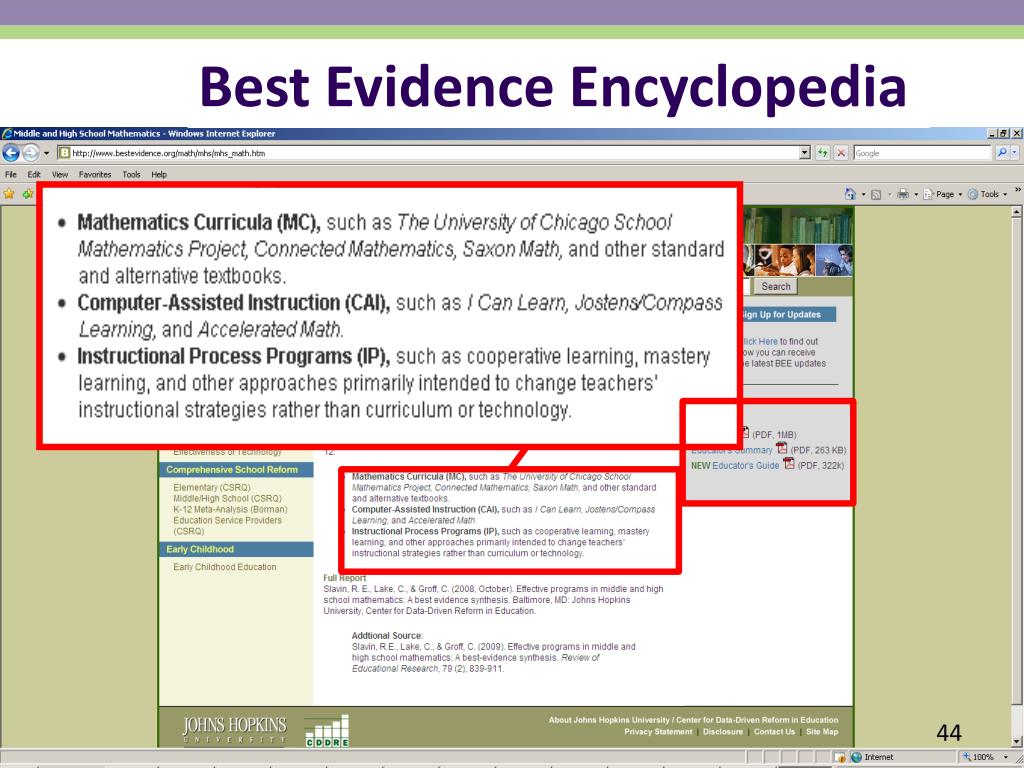The image size is (1024, 768).
Task: Click the popup blocker status icon
Action: coord(841,757)
